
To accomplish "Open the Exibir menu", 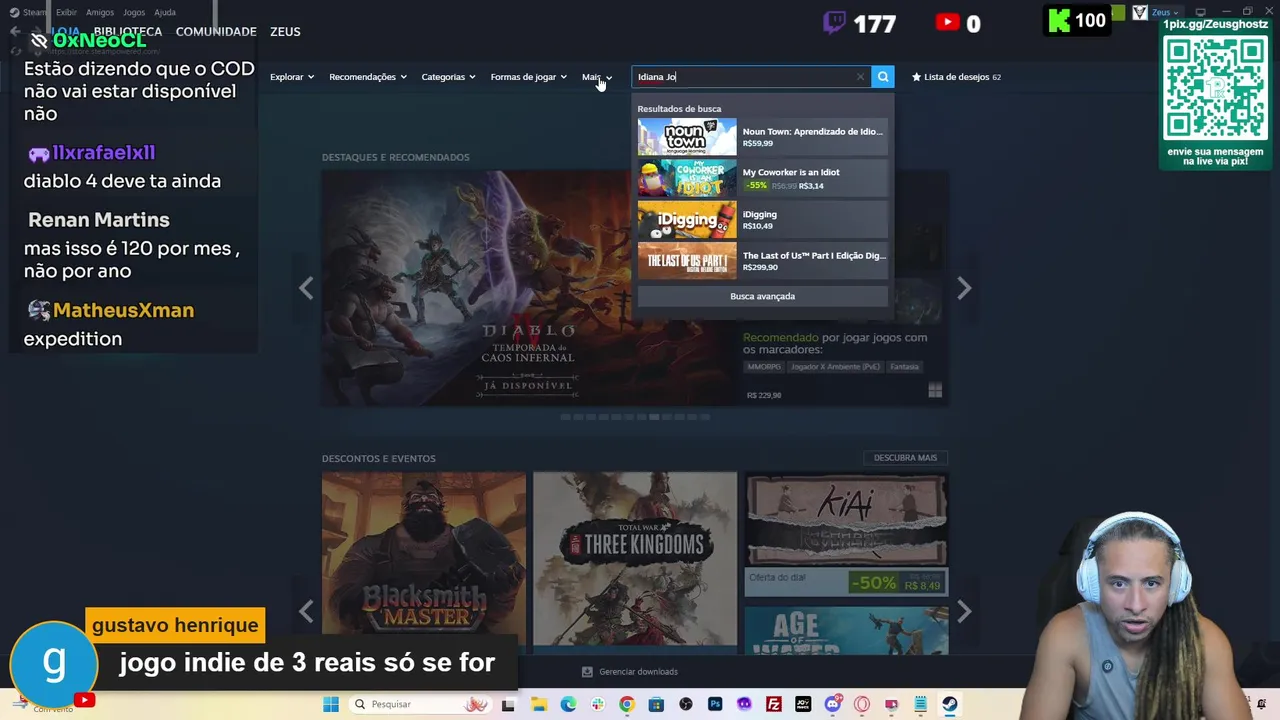I will click(66, 12).
